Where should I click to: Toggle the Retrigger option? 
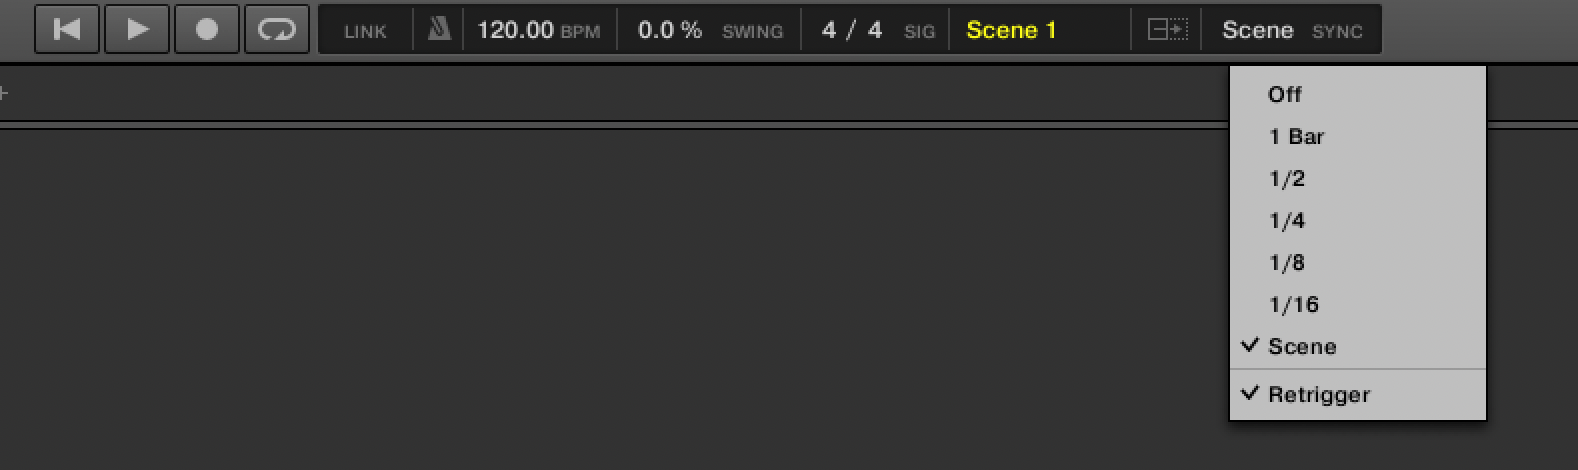pyautogui.click(x=1318, y=395)
